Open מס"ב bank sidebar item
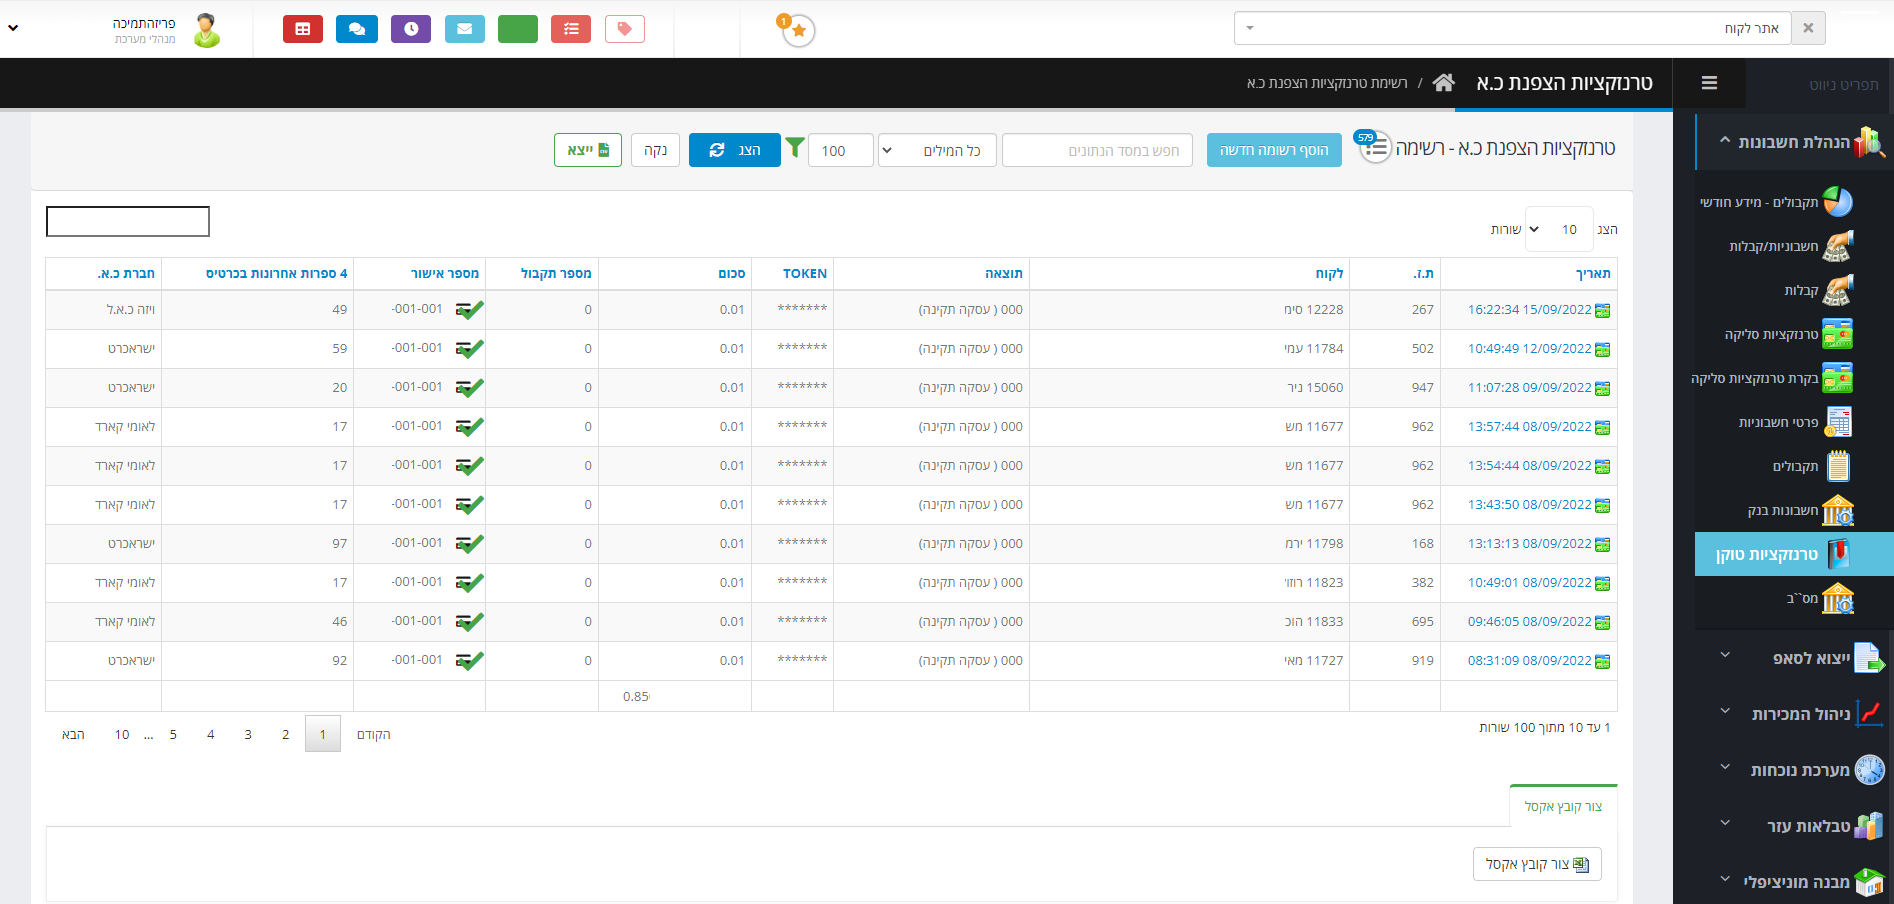This screenshot has height=904, width=1894. [1820, 598]
